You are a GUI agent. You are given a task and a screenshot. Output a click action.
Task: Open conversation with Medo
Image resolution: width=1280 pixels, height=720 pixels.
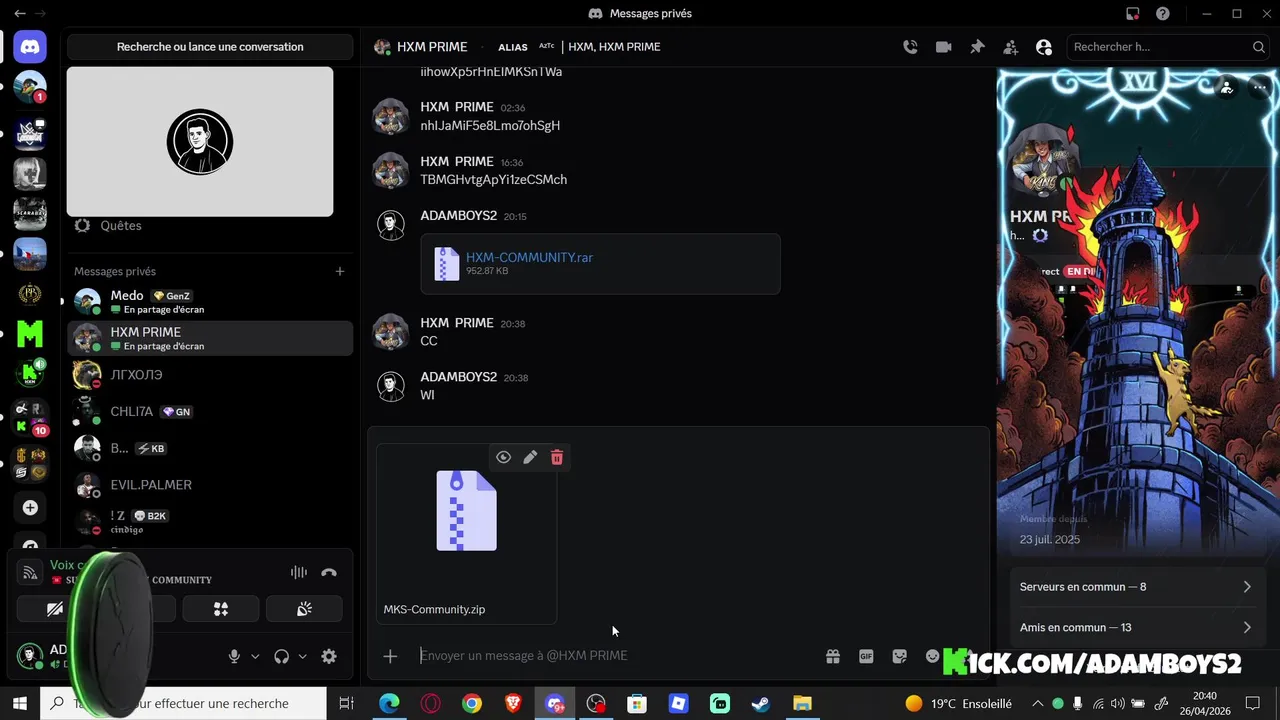click(x=210, y=301)
